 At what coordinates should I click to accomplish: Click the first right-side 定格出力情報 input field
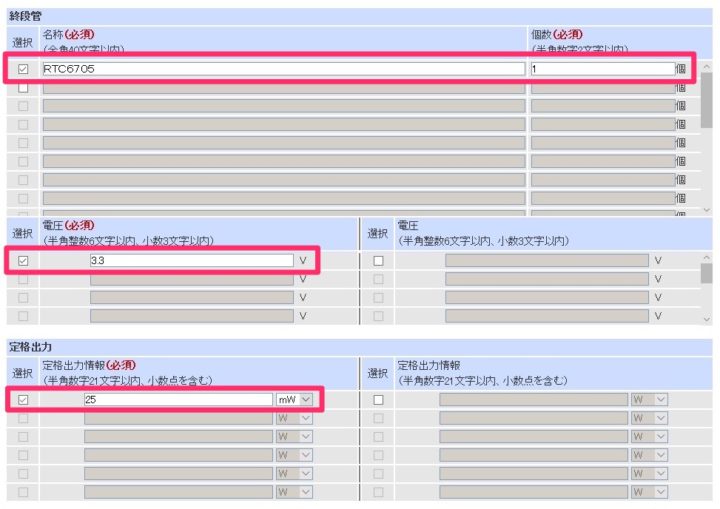pyautogui.click(x=533, y=399)
